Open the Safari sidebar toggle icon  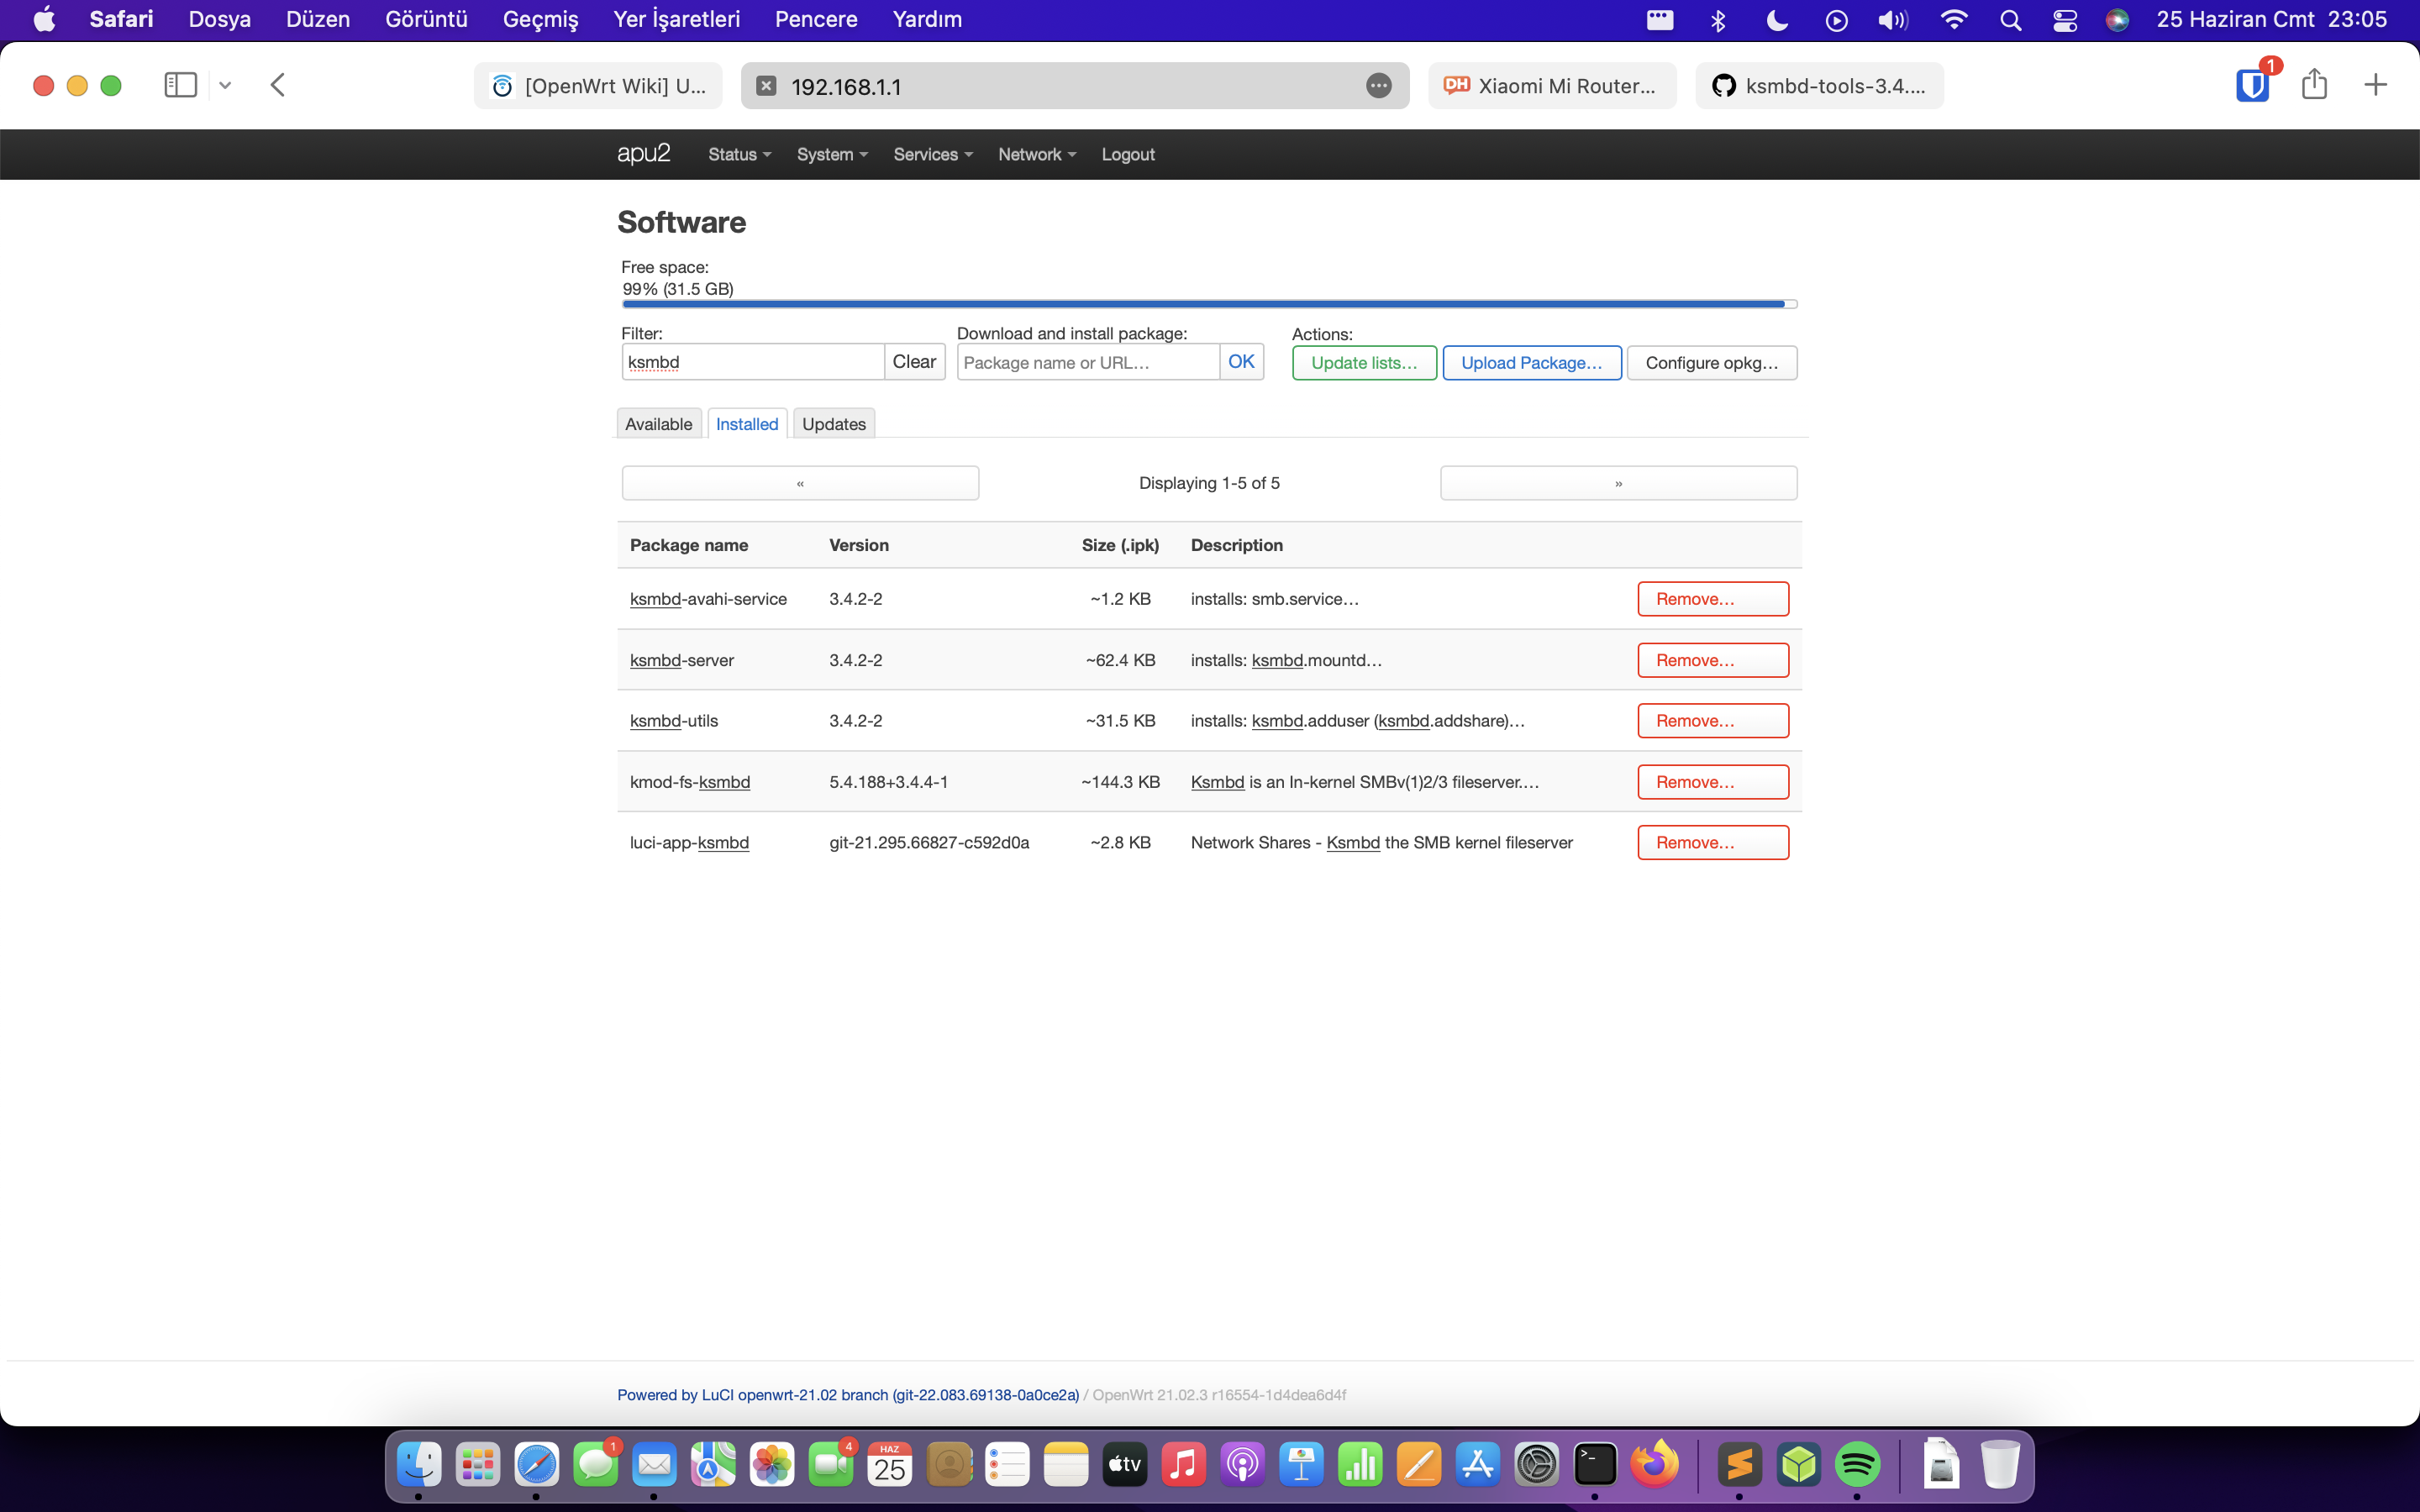pos(180,85)
